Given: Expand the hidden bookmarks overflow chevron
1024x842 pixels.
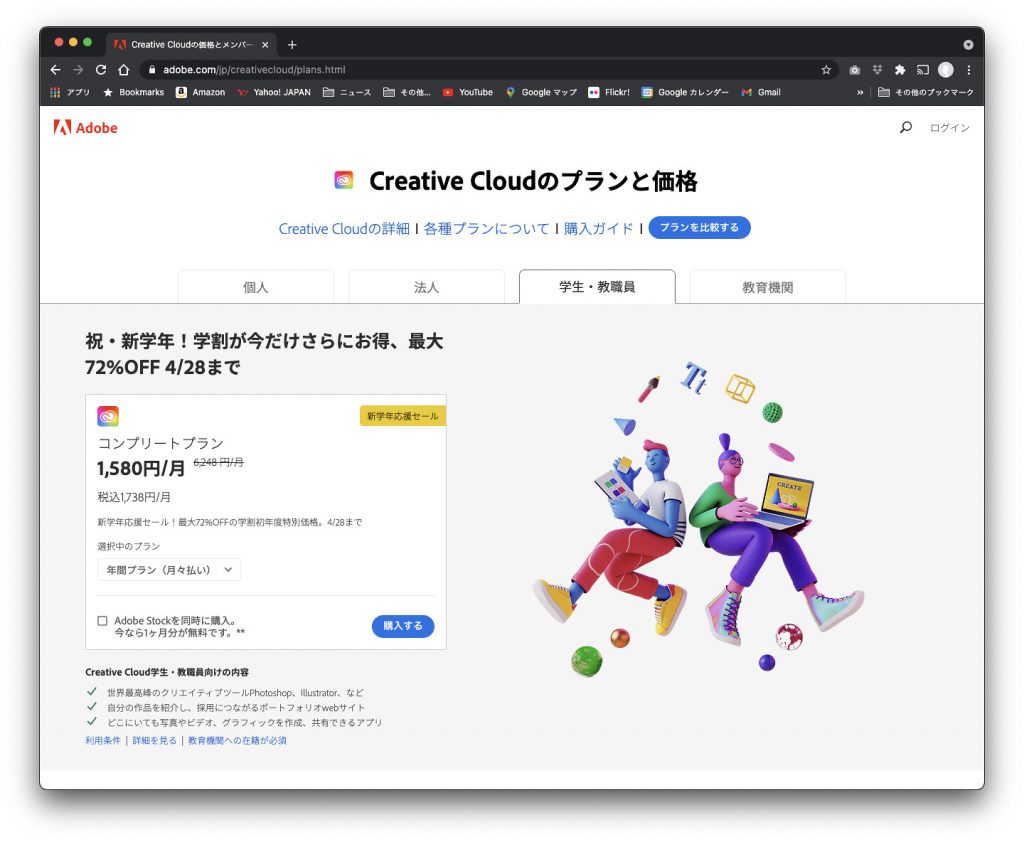Looking at the screenshot, I should point(860,92).
